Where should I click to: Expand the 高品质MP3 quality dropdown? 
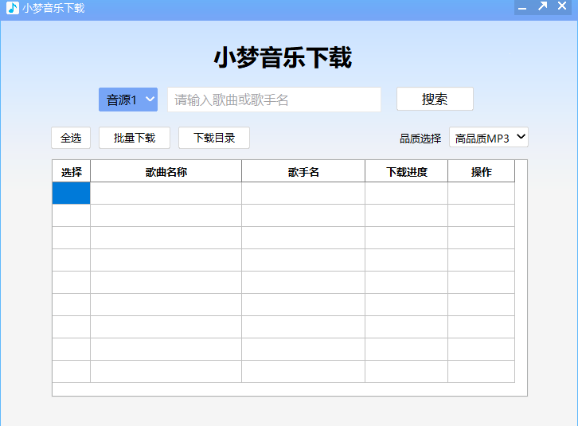pyautogui.click(x=489, y=138)
